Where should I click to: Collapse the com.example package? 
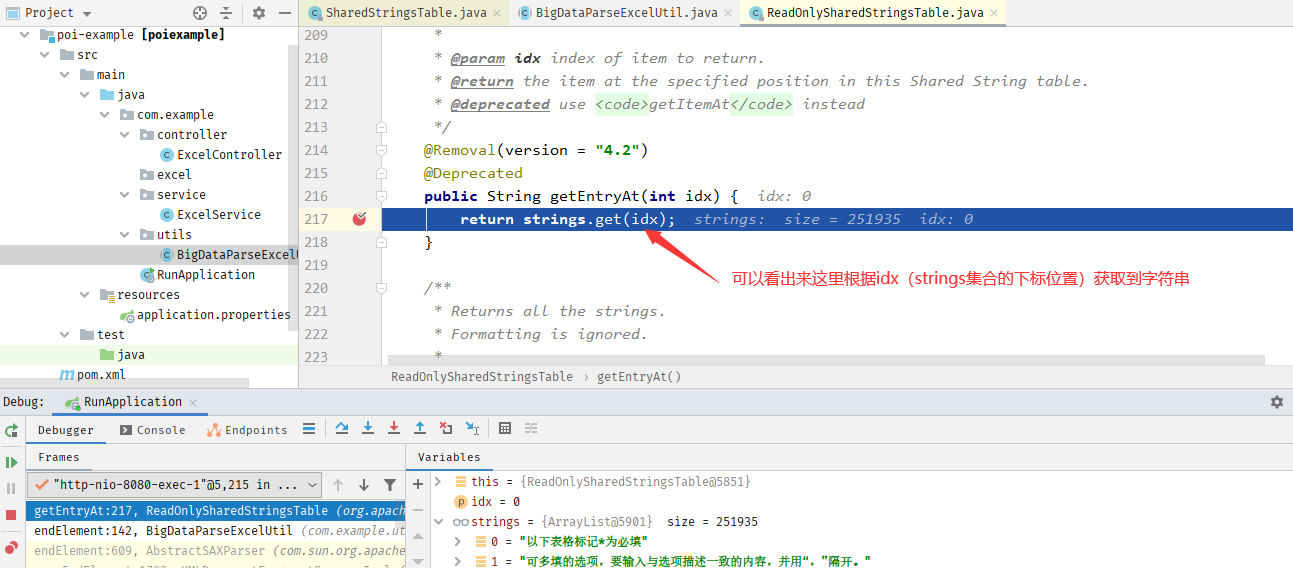(x=107, y=114)
